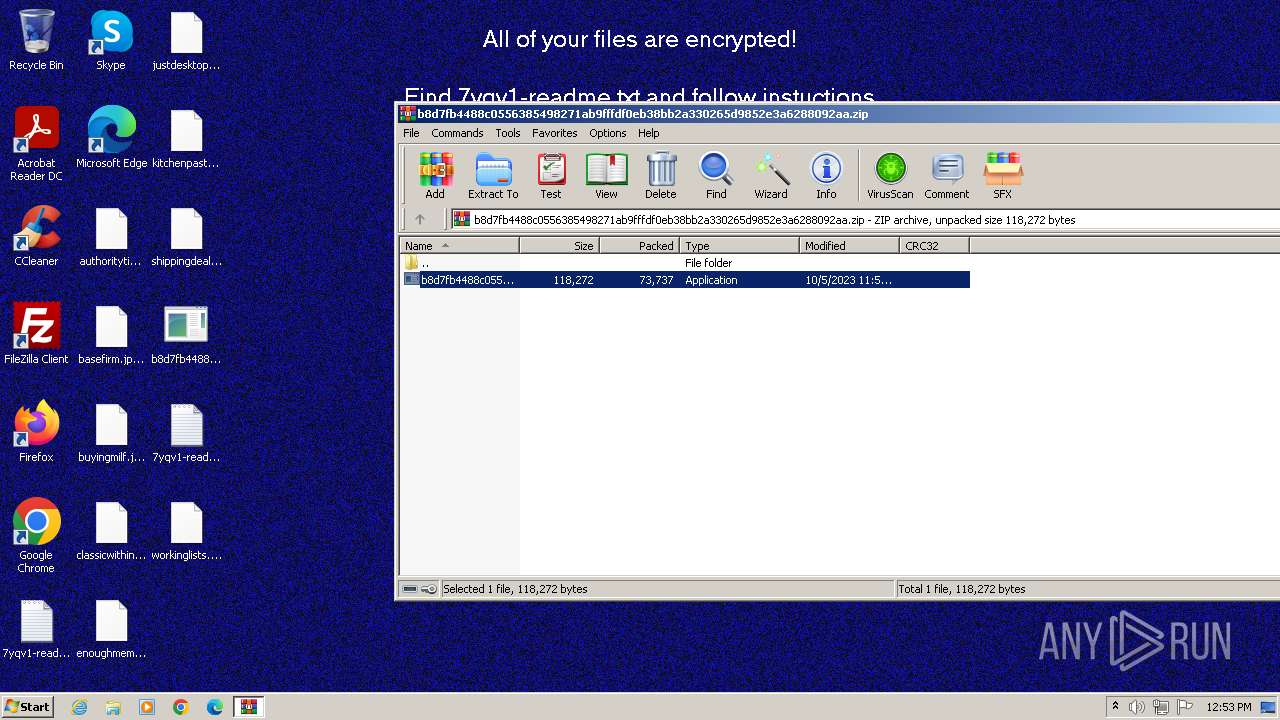Select the justdesktop file on desktop
1280x720 pixels.
(x=186, y=41)
